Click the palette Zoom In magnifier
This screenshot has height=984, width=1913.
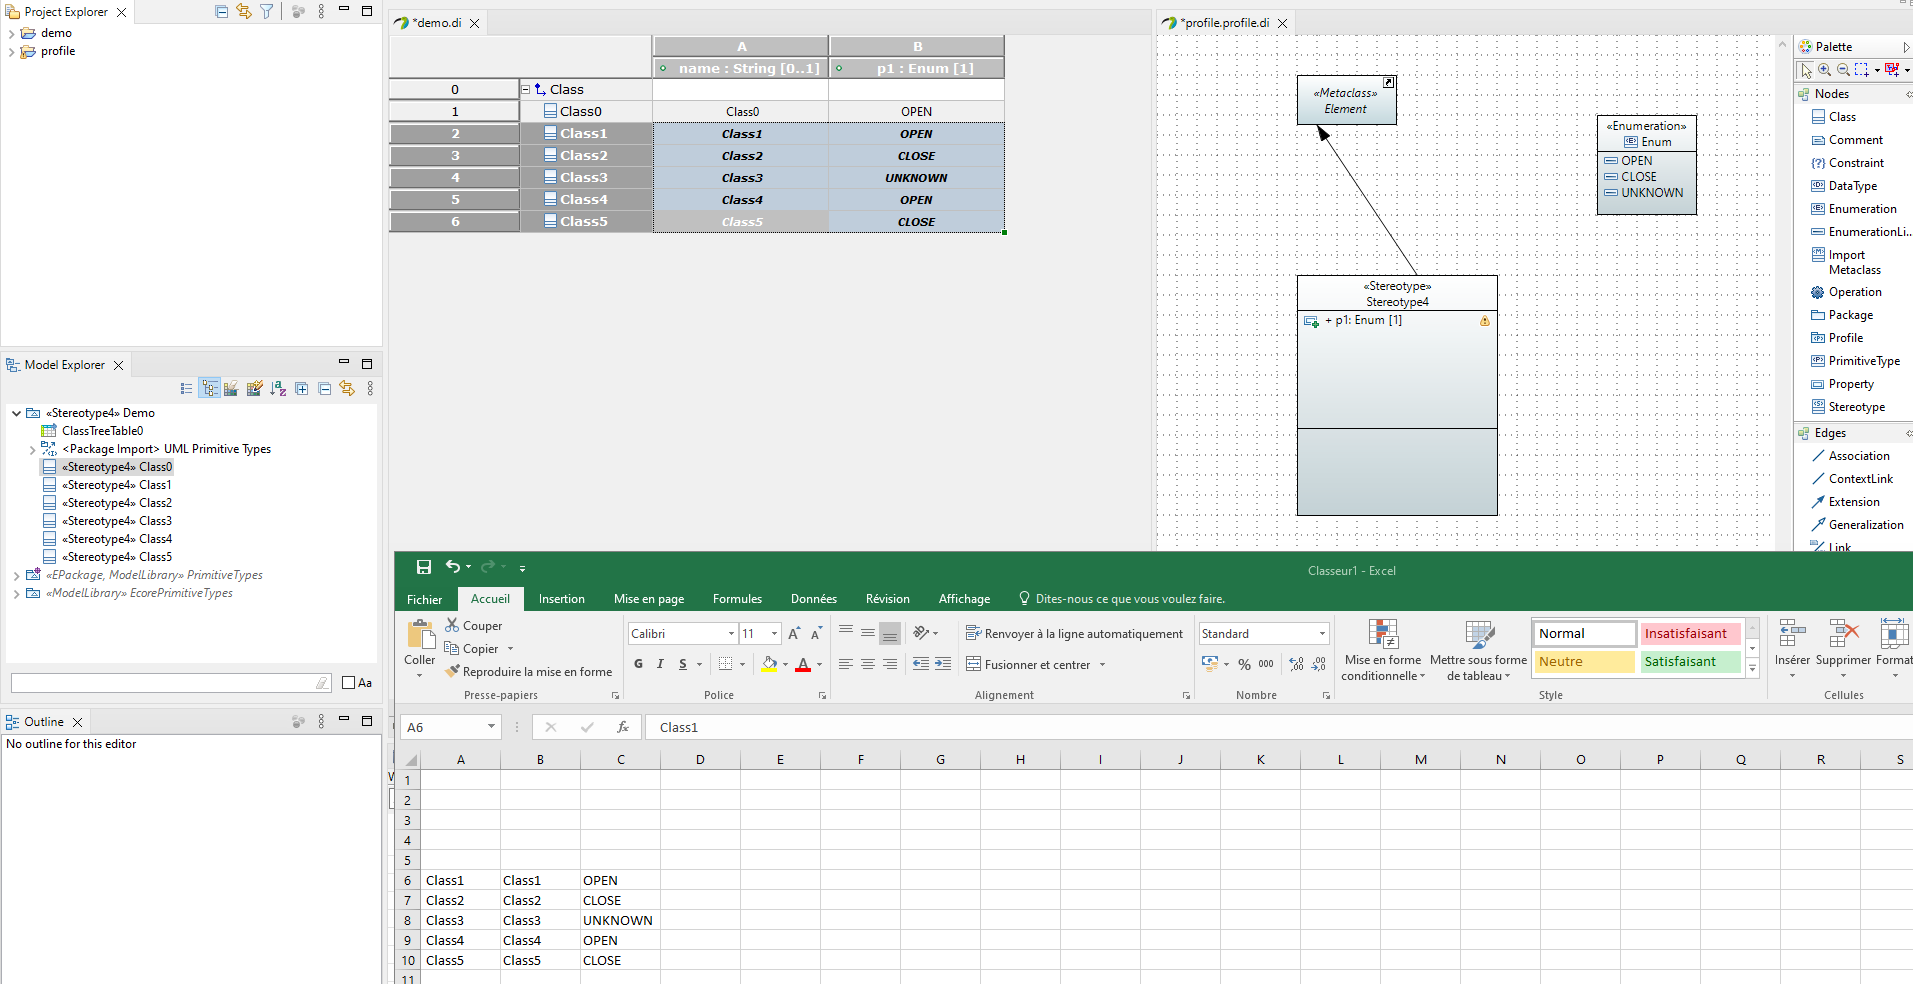(1825, 69)
